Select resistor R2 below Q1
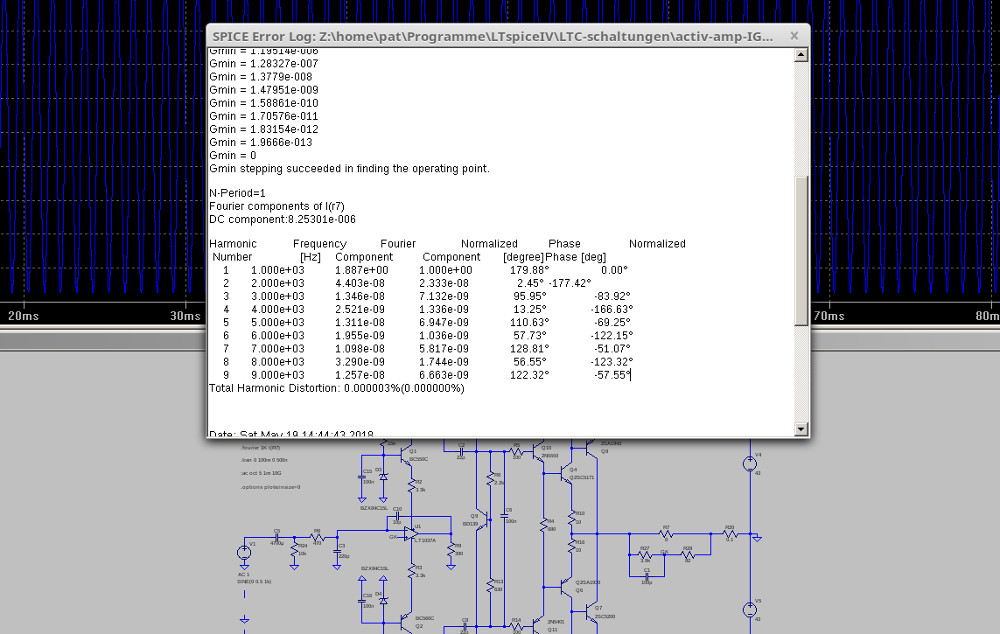Image resolution: width=1000 pixels, height=634 pixels. tap(412, 484)
